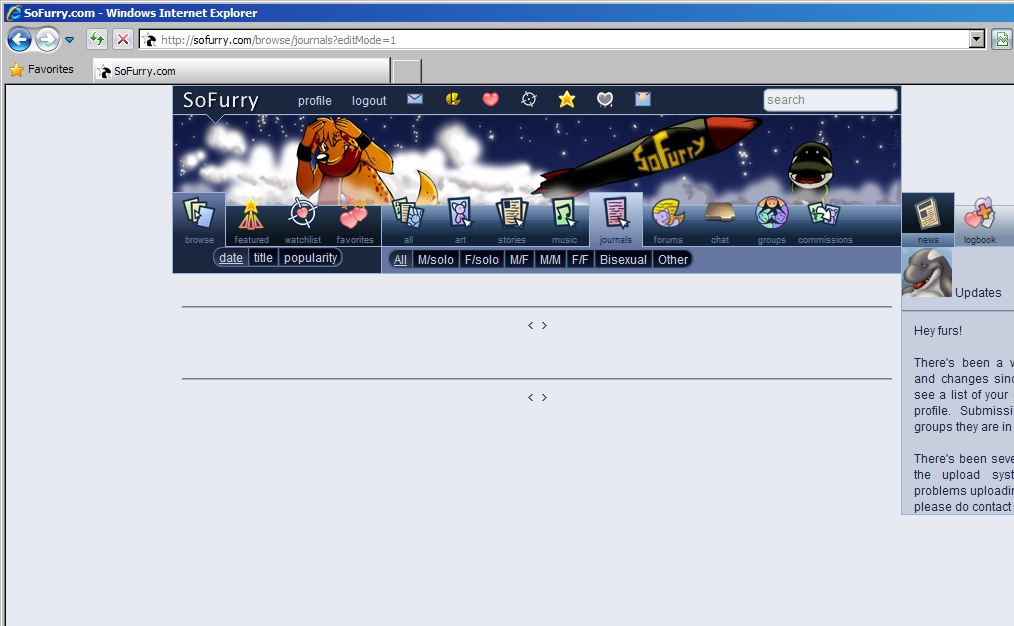Sort journals by date
The image size is (1014, 626).
[231, 257]
